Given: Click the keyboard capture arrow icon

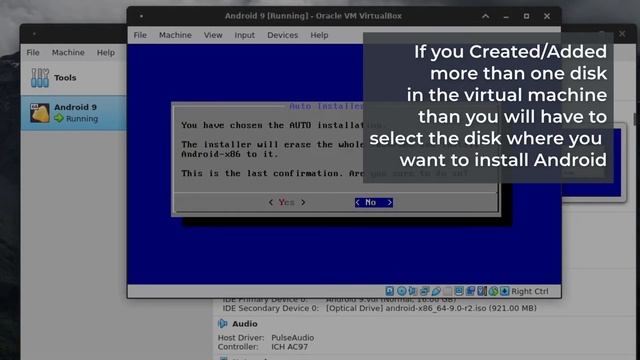Looking at the screenshot, I should click(504, 291).
